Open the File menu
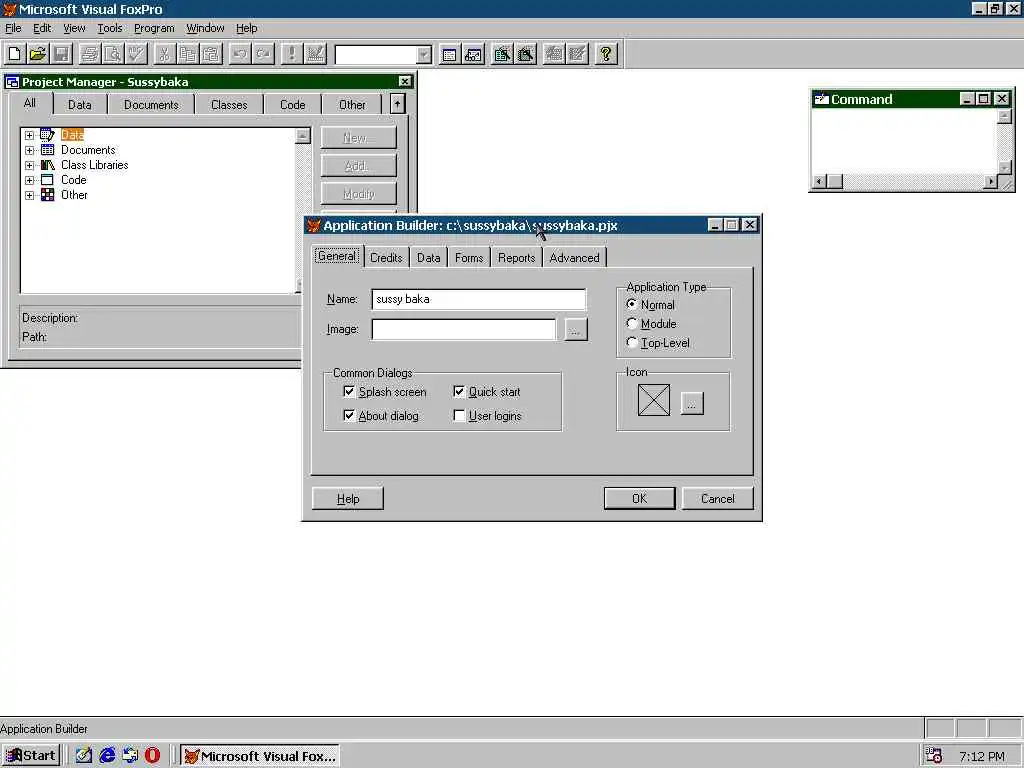The width and height of the screenshot is (1024, 768). [x=13, y=28]
